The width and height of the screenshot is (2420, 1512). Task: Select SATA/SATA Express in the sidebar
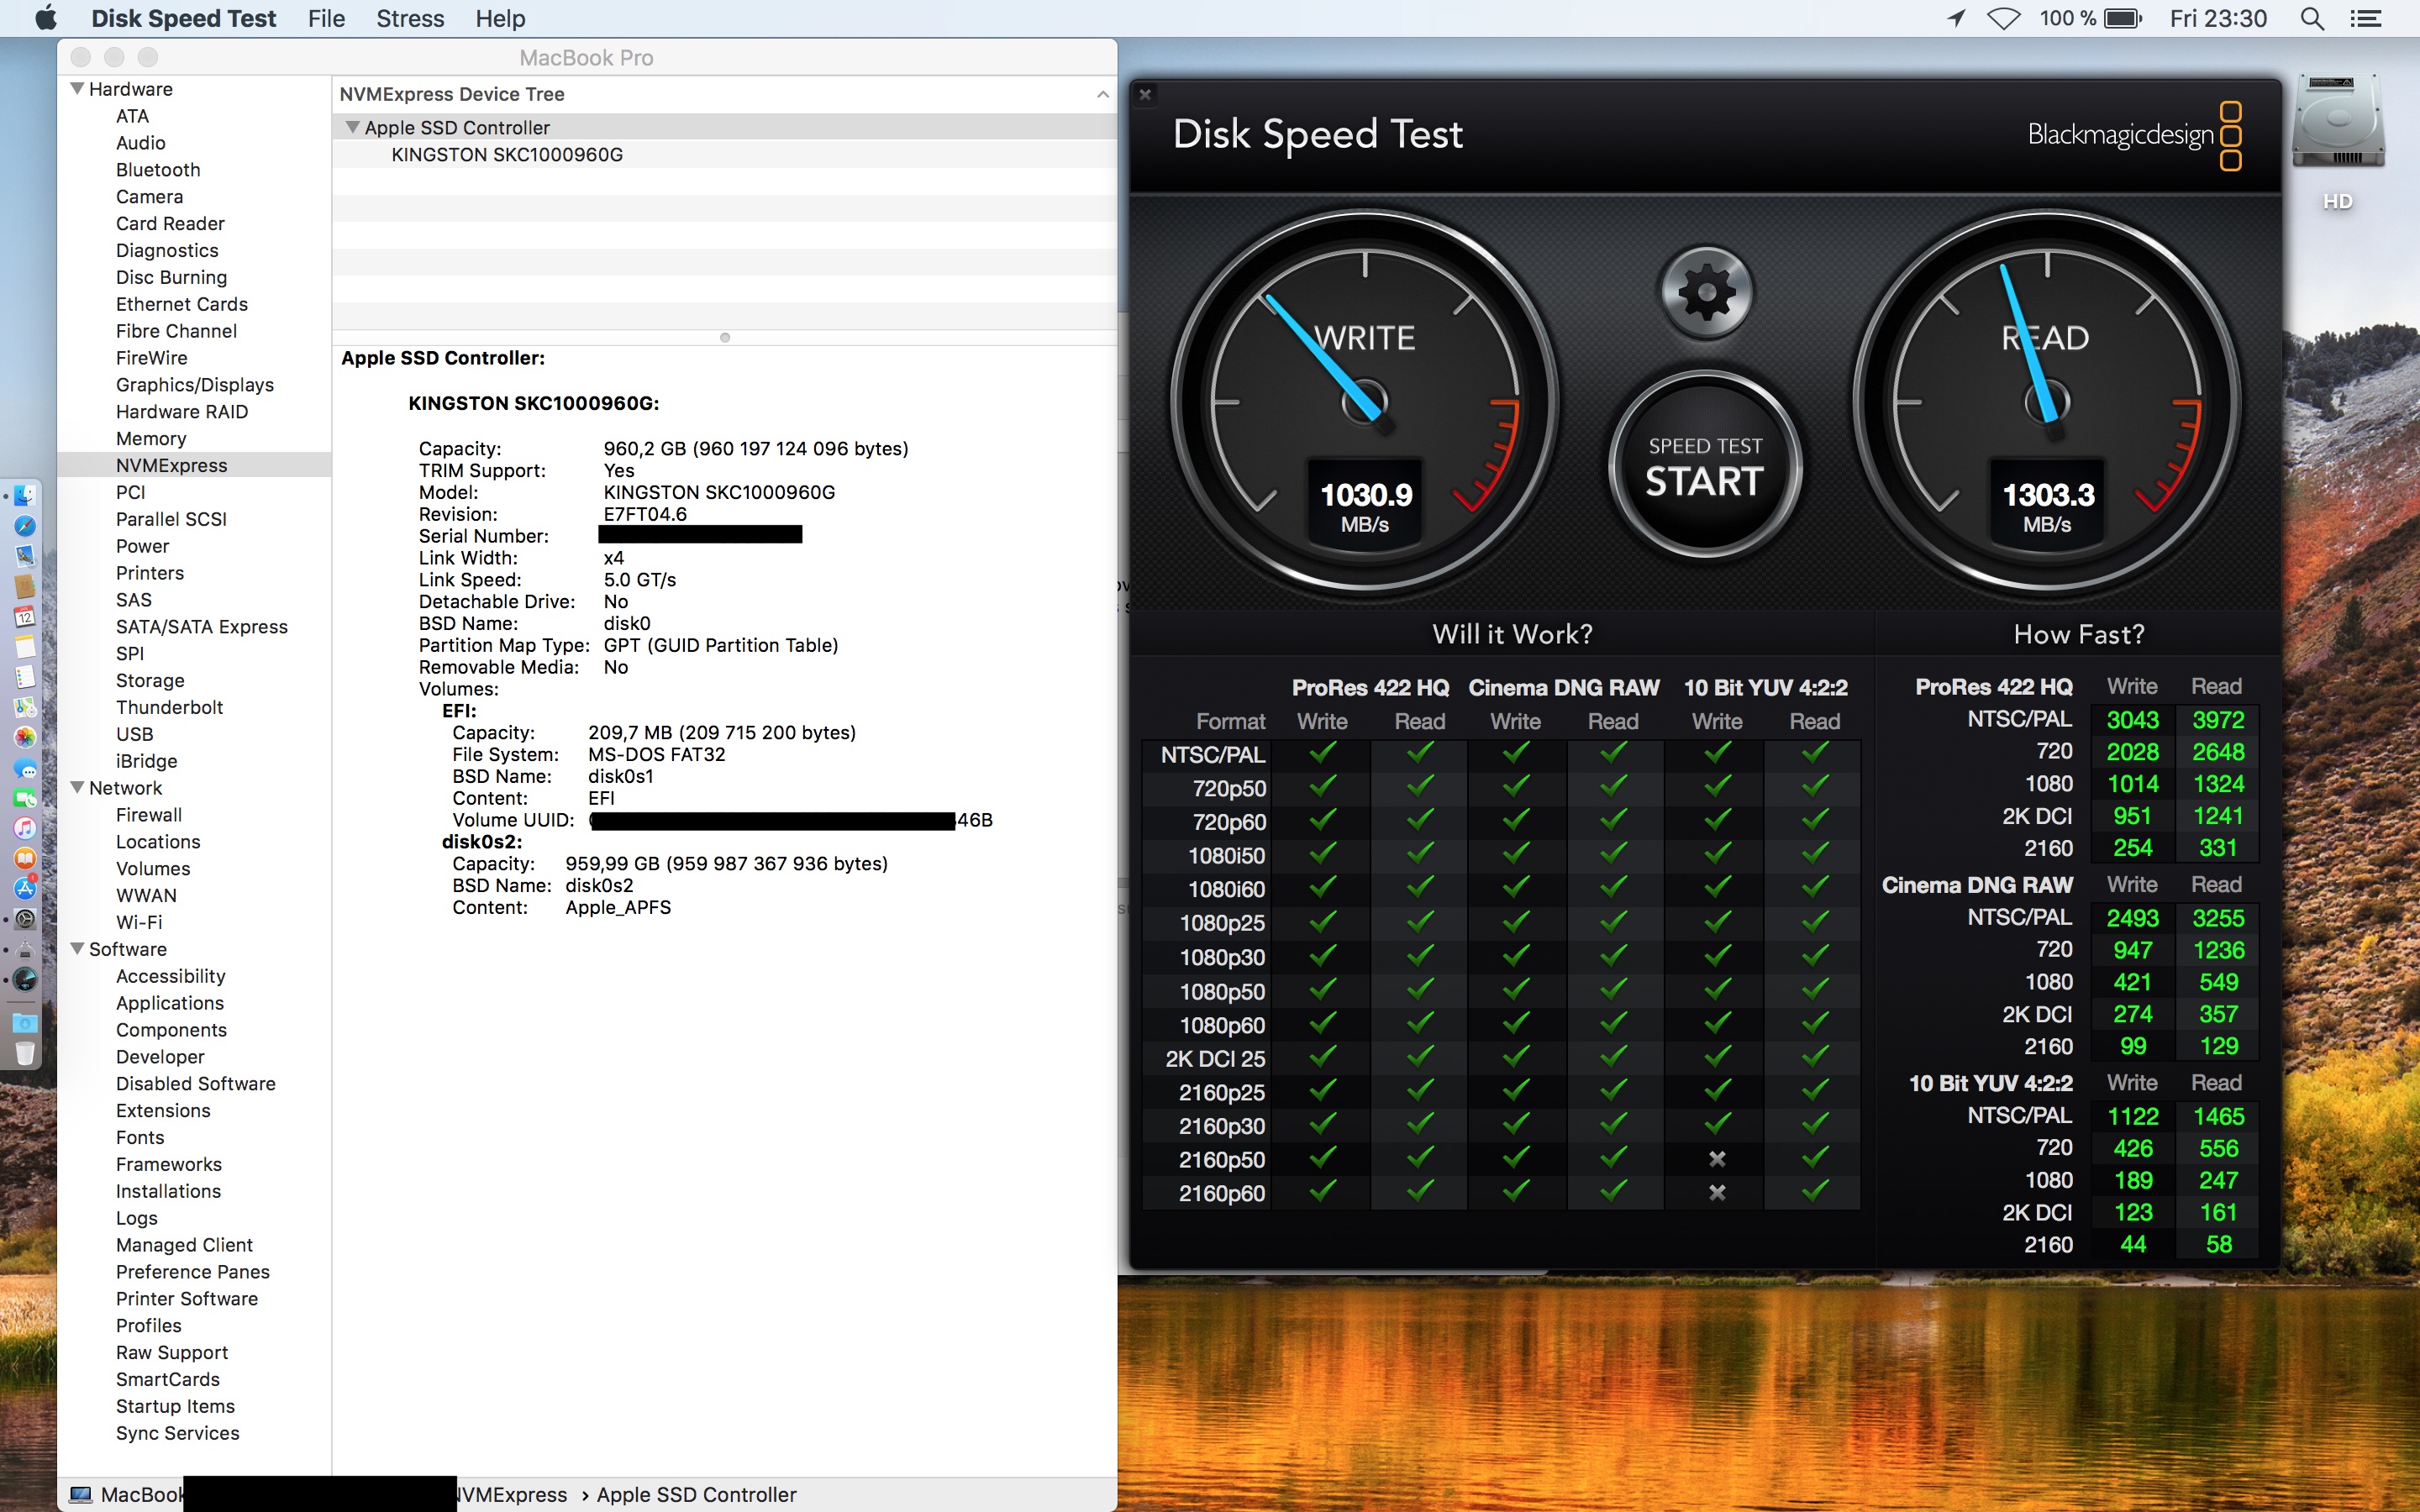click(201, 626)
